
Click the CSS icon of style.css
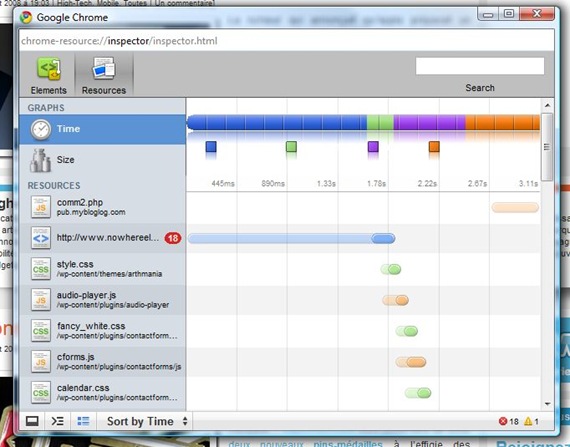(40, 269)
